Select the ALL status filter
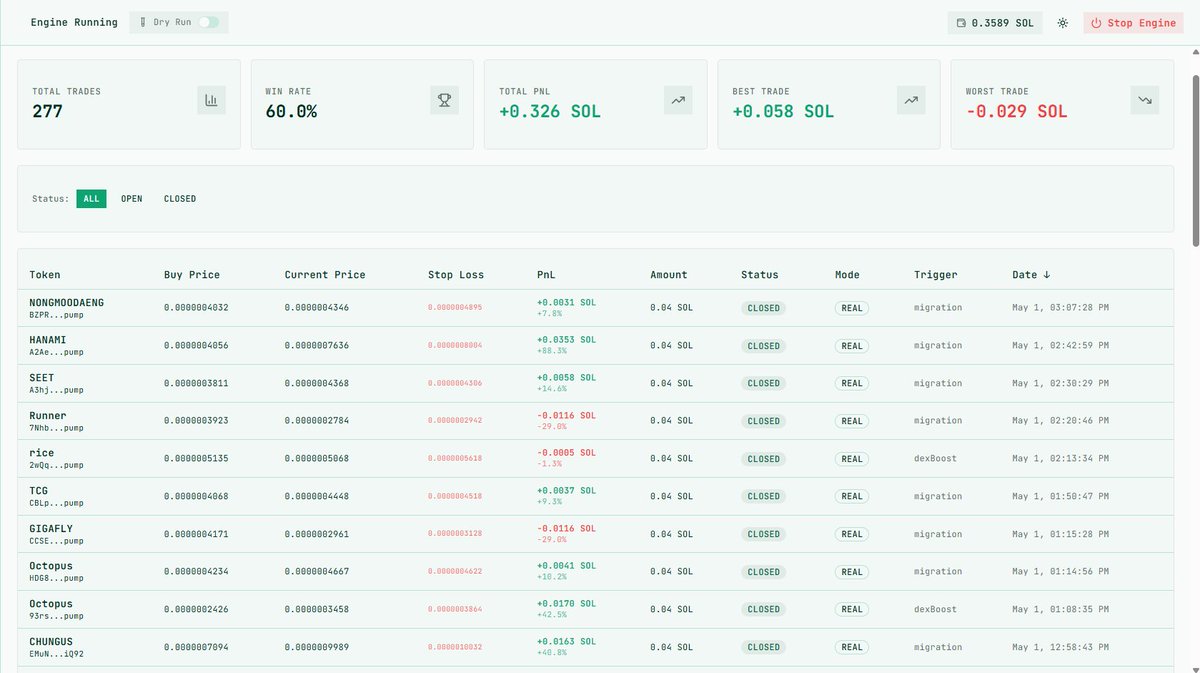The image size is (1200, 673). tap(91, 199)
